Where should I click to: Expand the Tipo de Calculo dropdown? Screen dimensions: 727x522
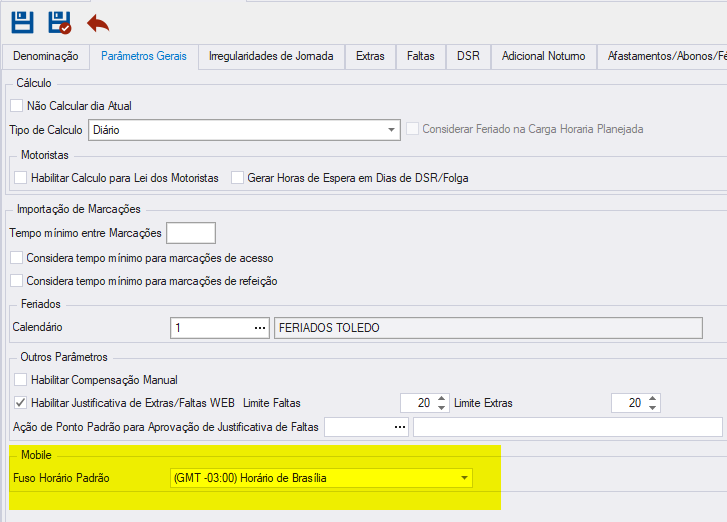(391, 130)
